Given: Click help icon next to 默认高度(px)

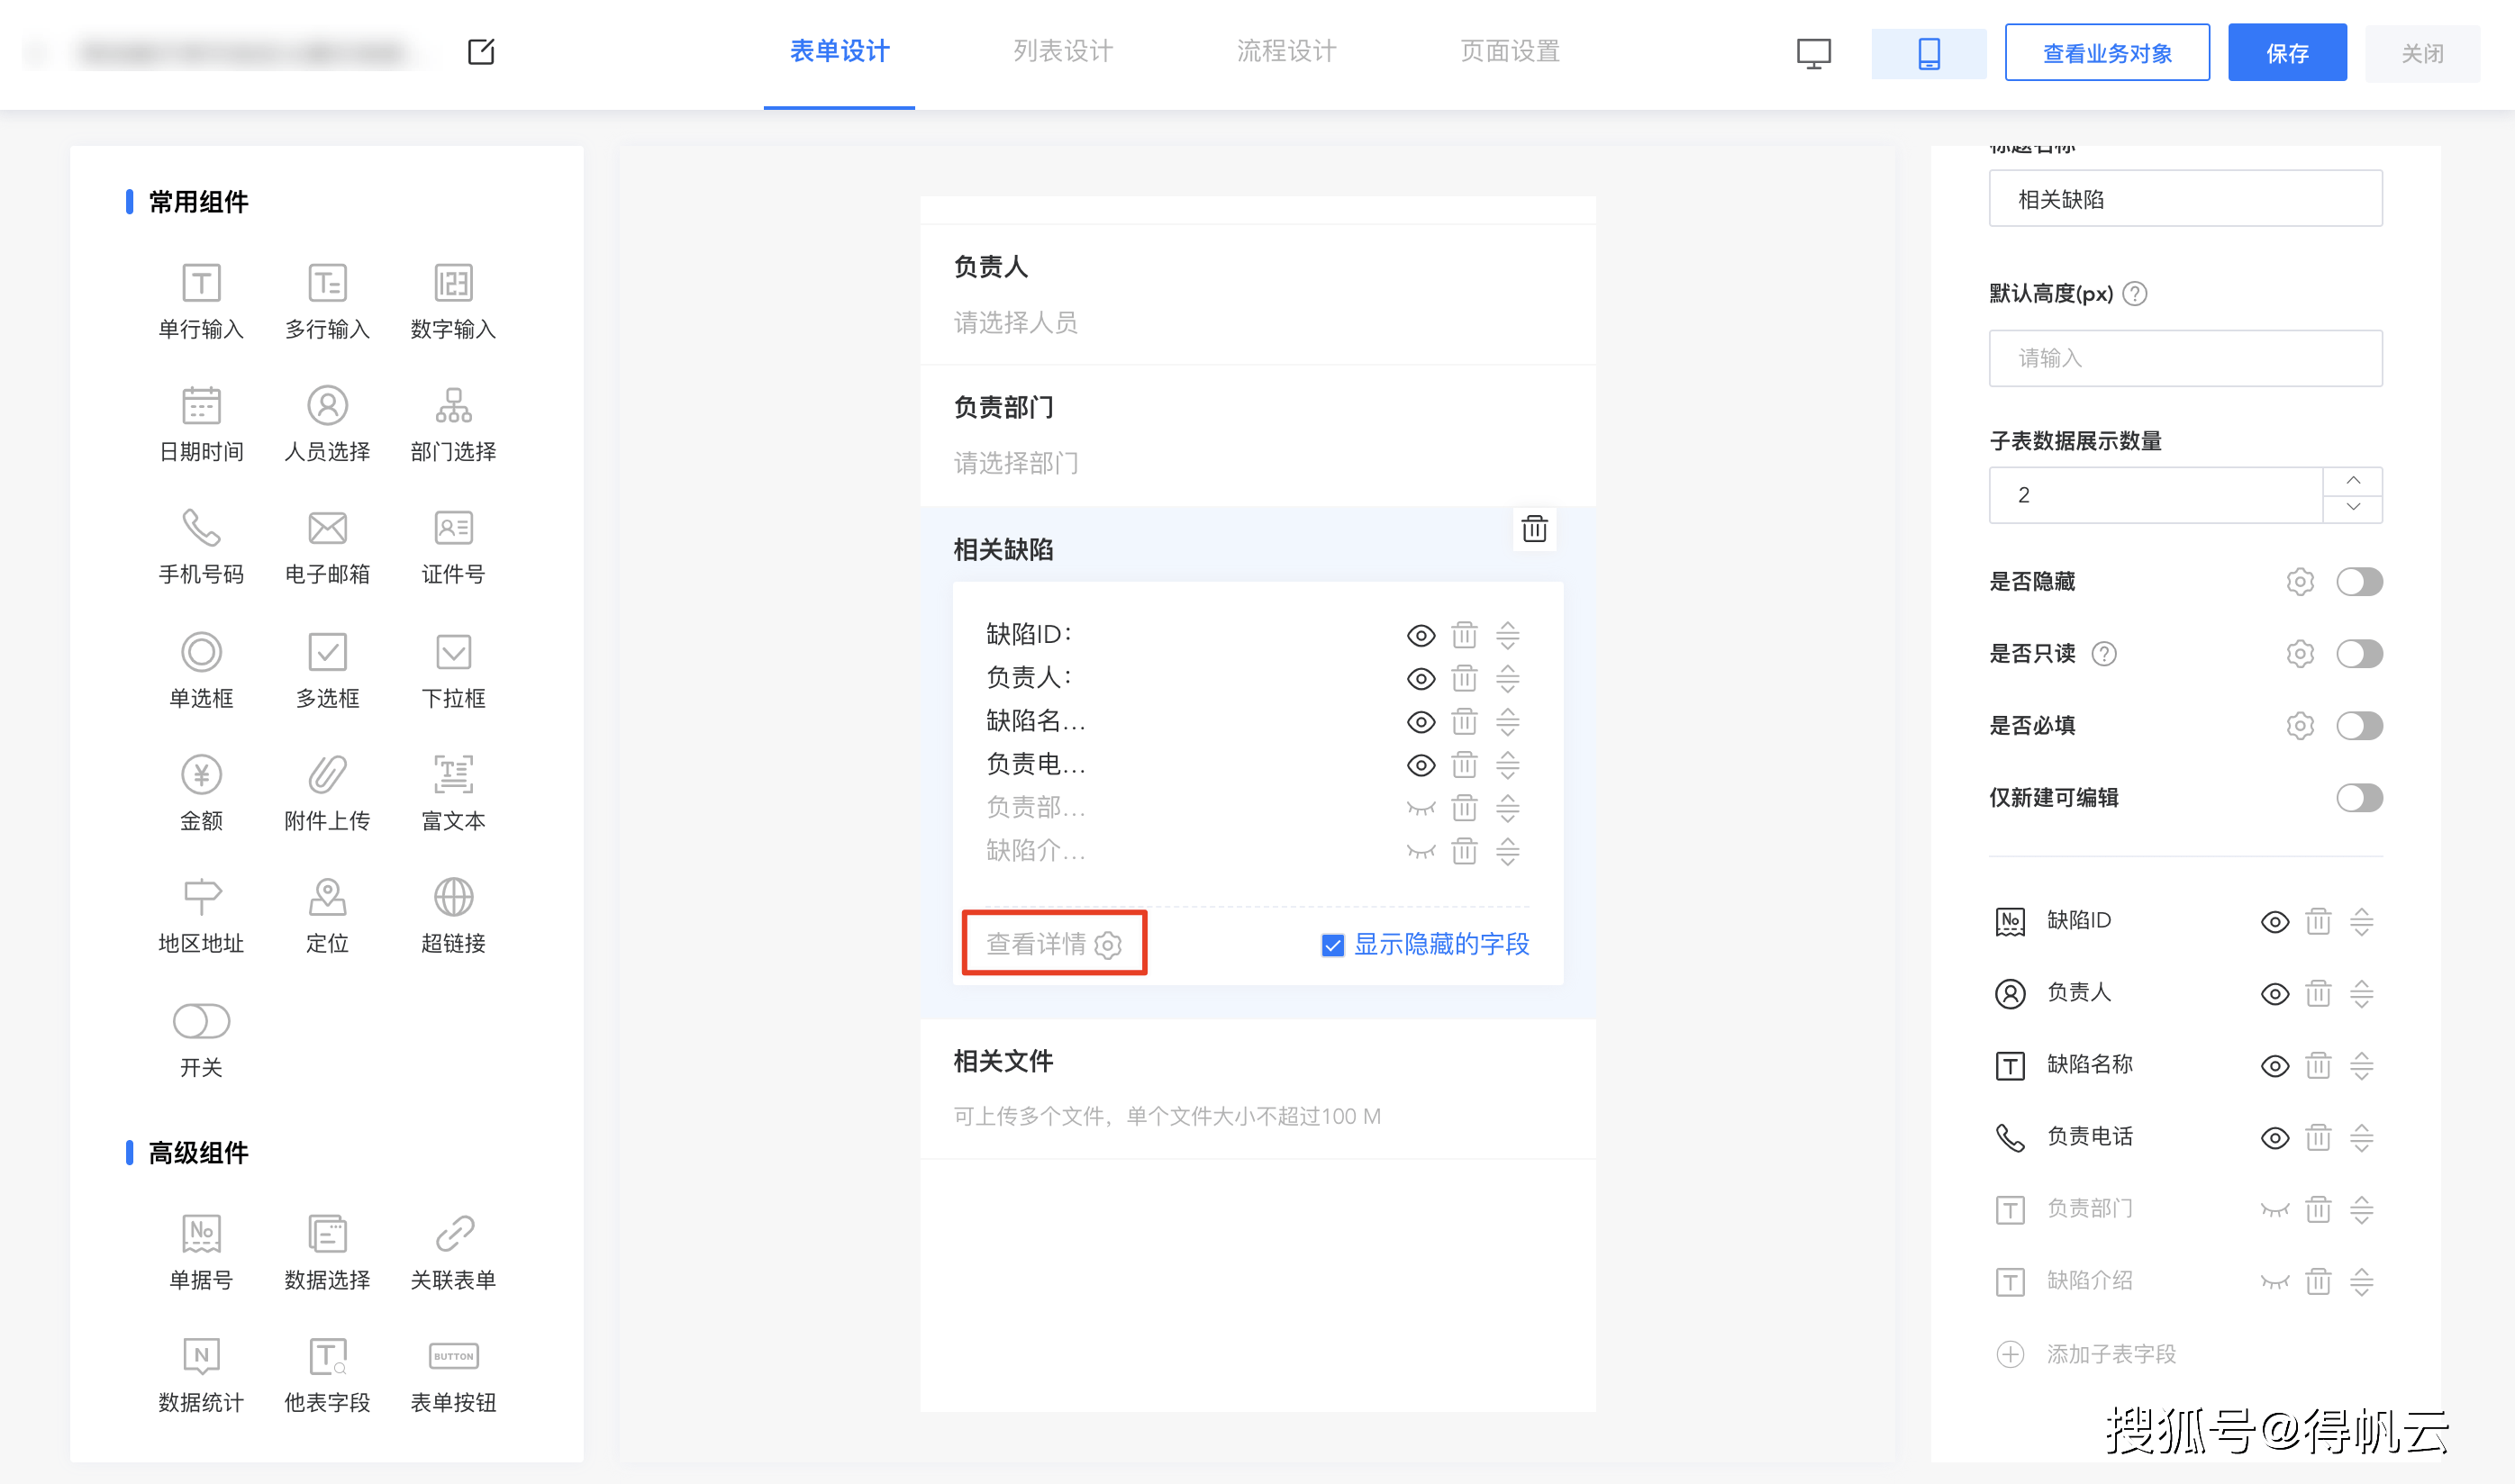Looking at the screenshot, I should coord(2135,294).
